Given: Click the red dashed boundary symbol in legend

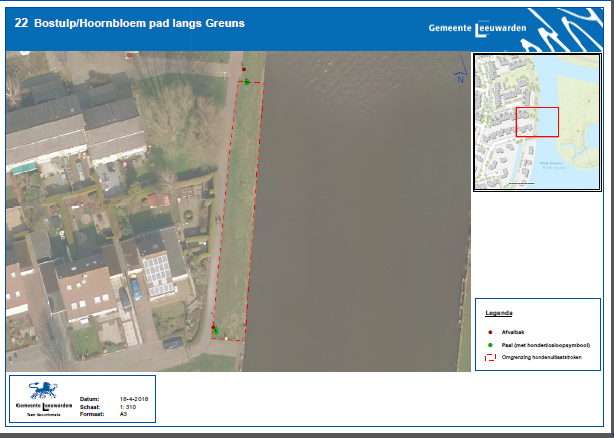Looking at the screenshot, I should 489,356.
